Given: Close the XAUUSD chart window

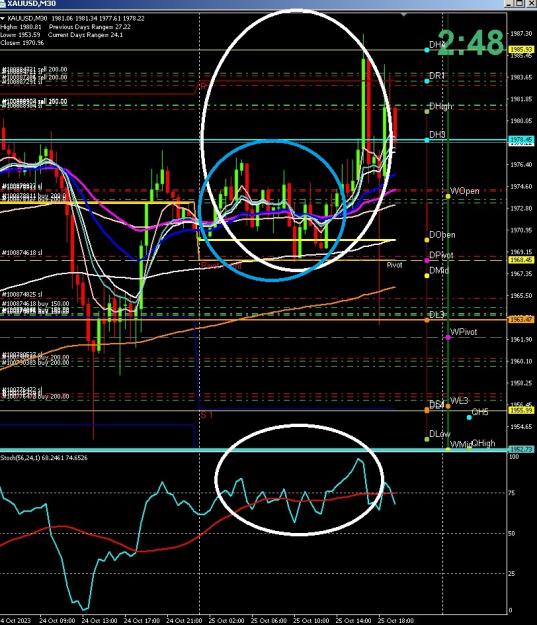Looking at the screenshot, I should [531, 3].
